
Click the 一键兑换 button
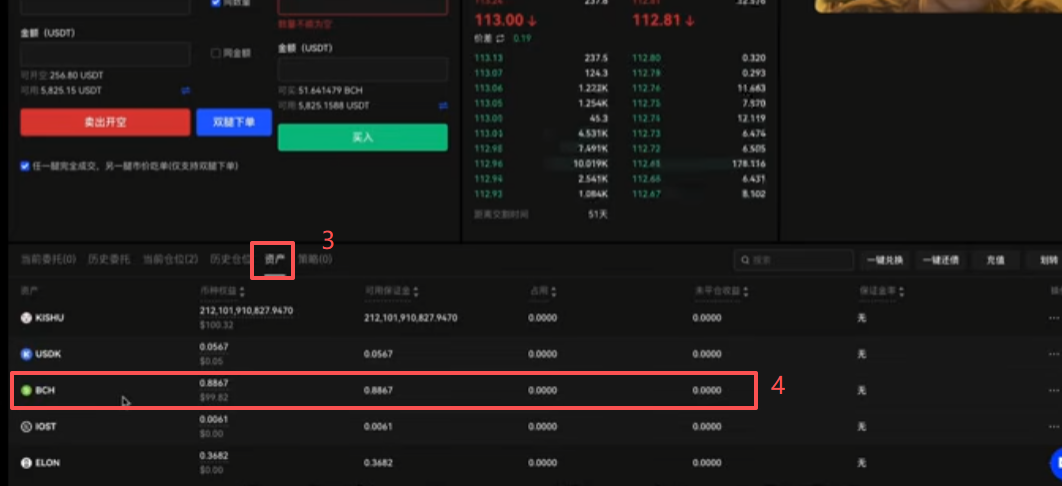pyautogui.click(x=885, y=260)
